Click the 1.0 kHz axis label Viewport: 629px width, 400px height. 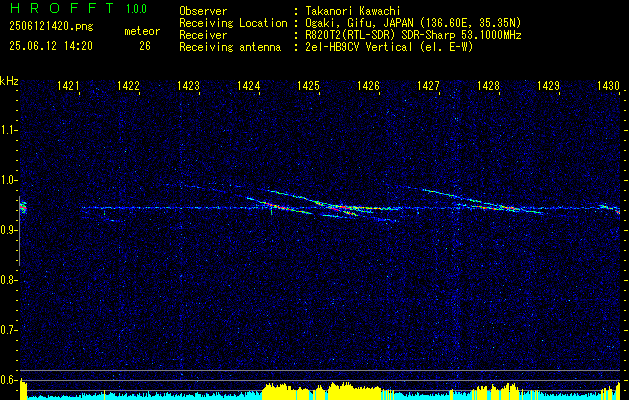8,180
